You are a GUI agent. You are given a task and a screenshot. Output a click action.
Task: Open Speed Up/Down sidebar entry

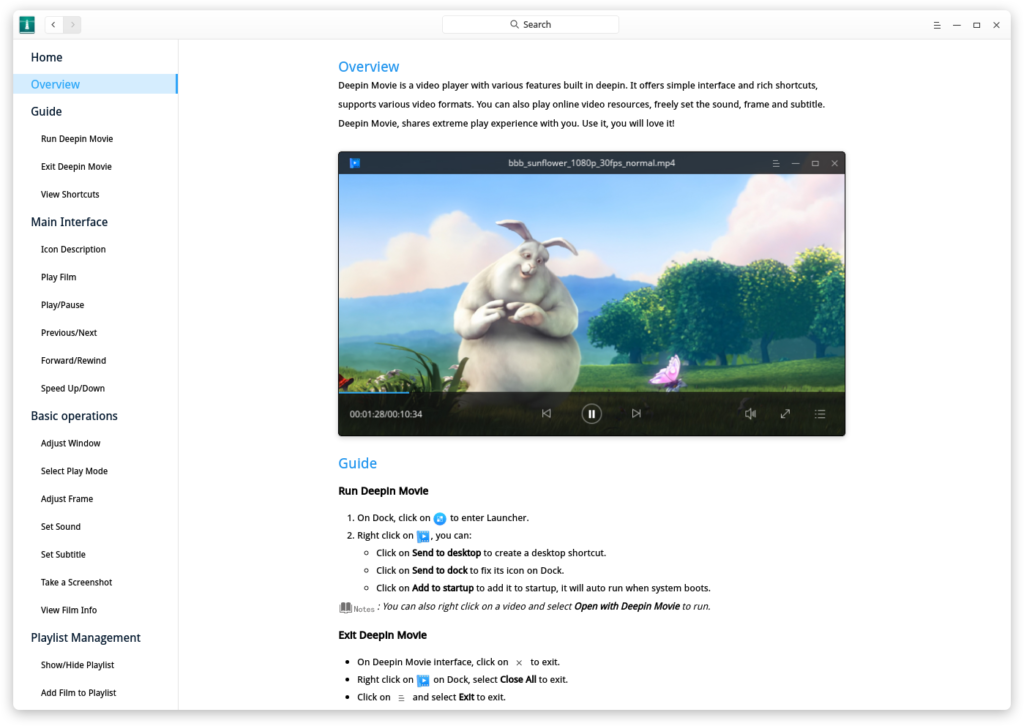[x=72, y=388]
